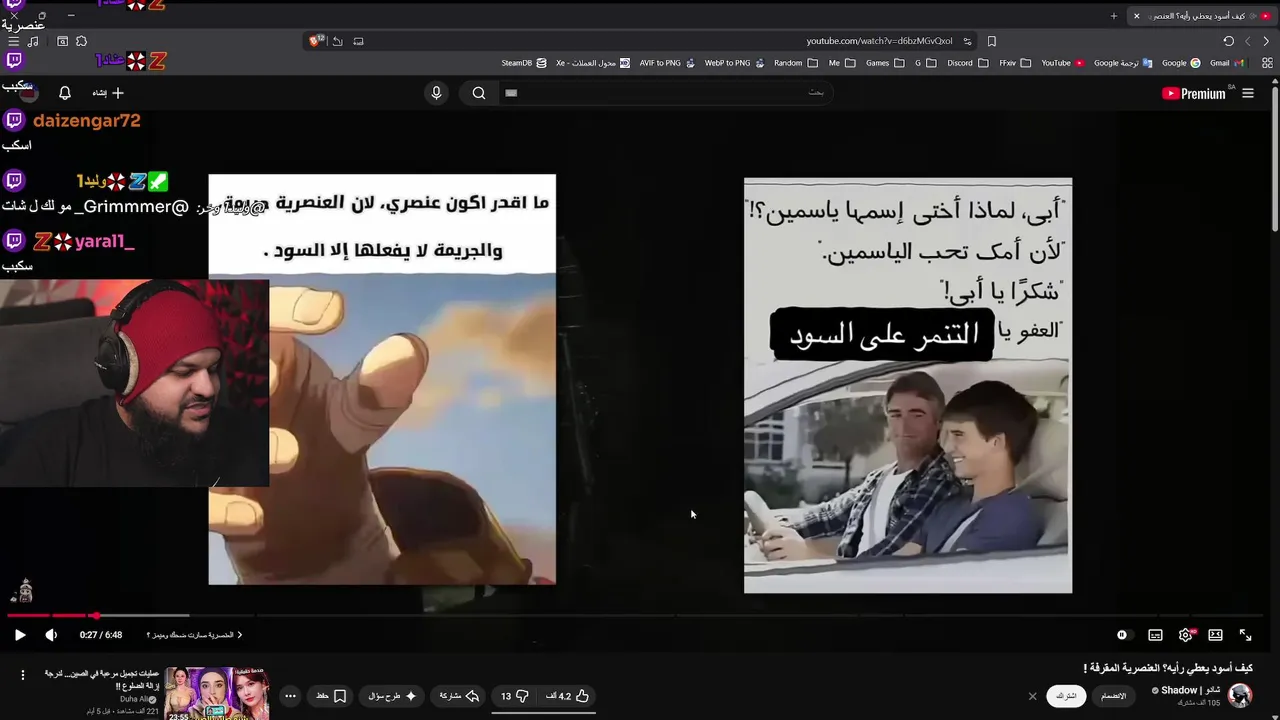Open options for the suggested video
Screen dimensions: 1280x720
click(22, 675)
